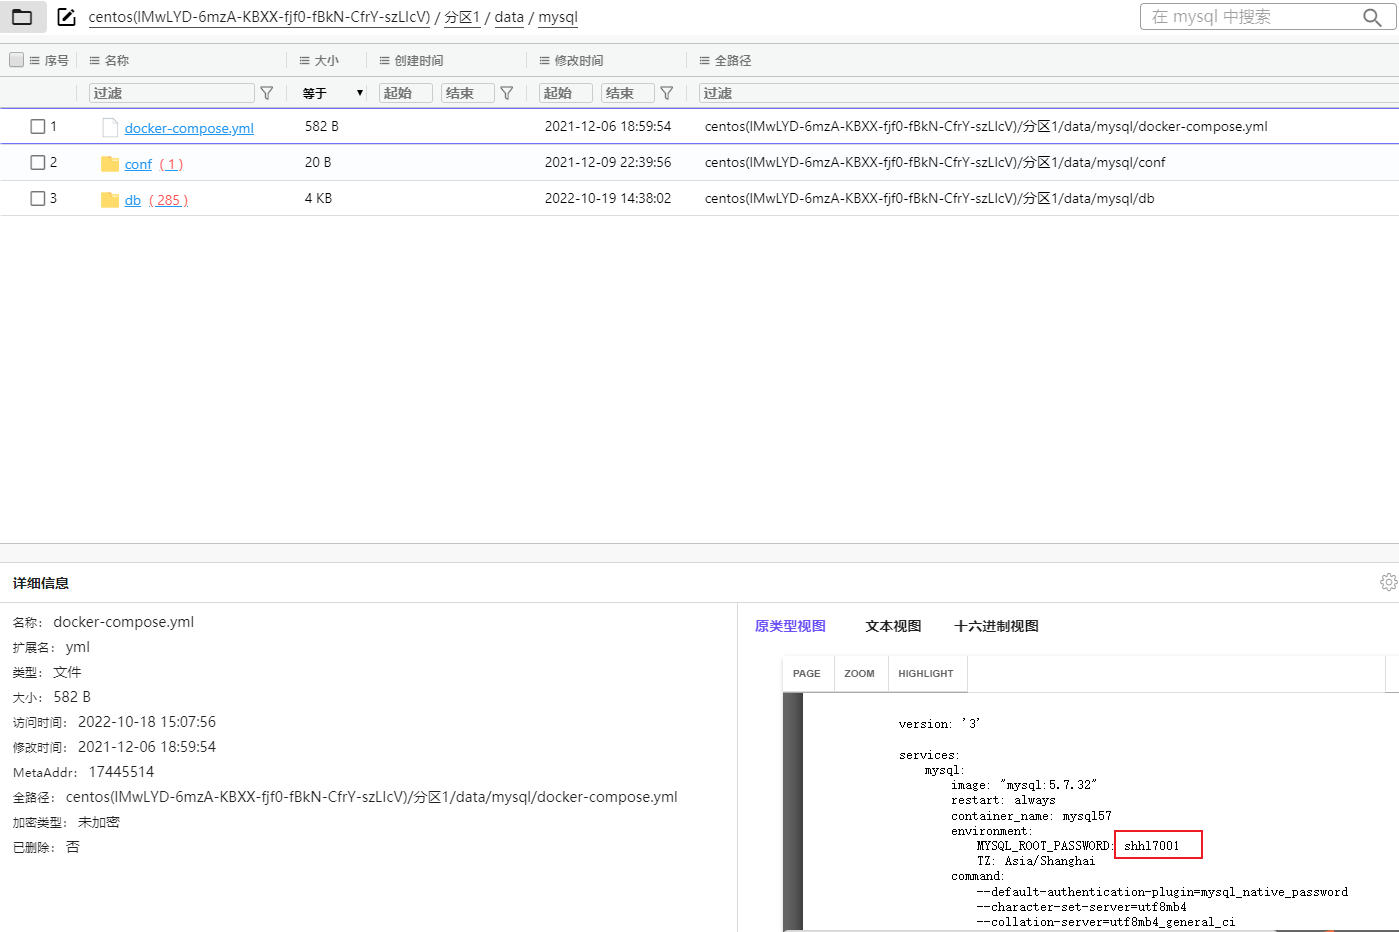The width and height of the screenshot is (1399, 932).
Task: Open the 全路径 column header menu
Action: coord(705,61)
